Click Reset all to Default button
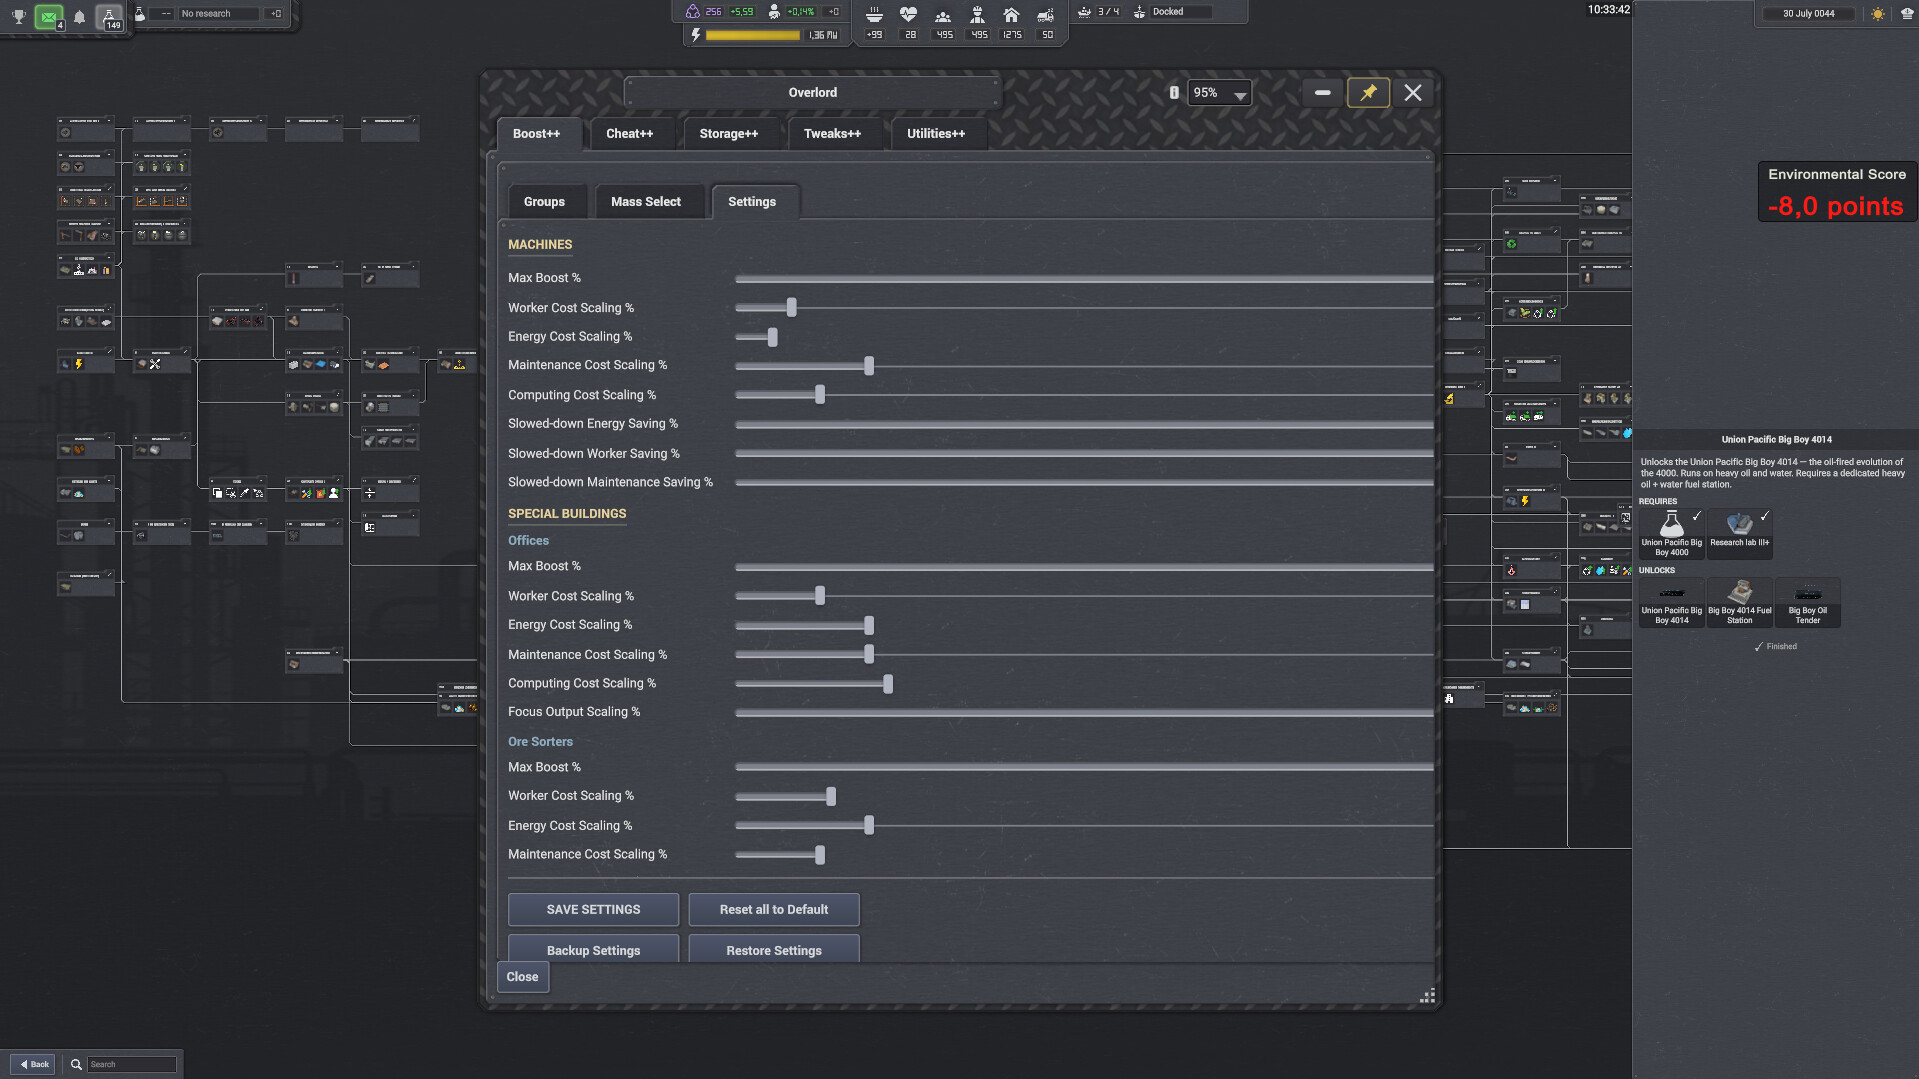Screen dimensions: 1919x1079 773,909
